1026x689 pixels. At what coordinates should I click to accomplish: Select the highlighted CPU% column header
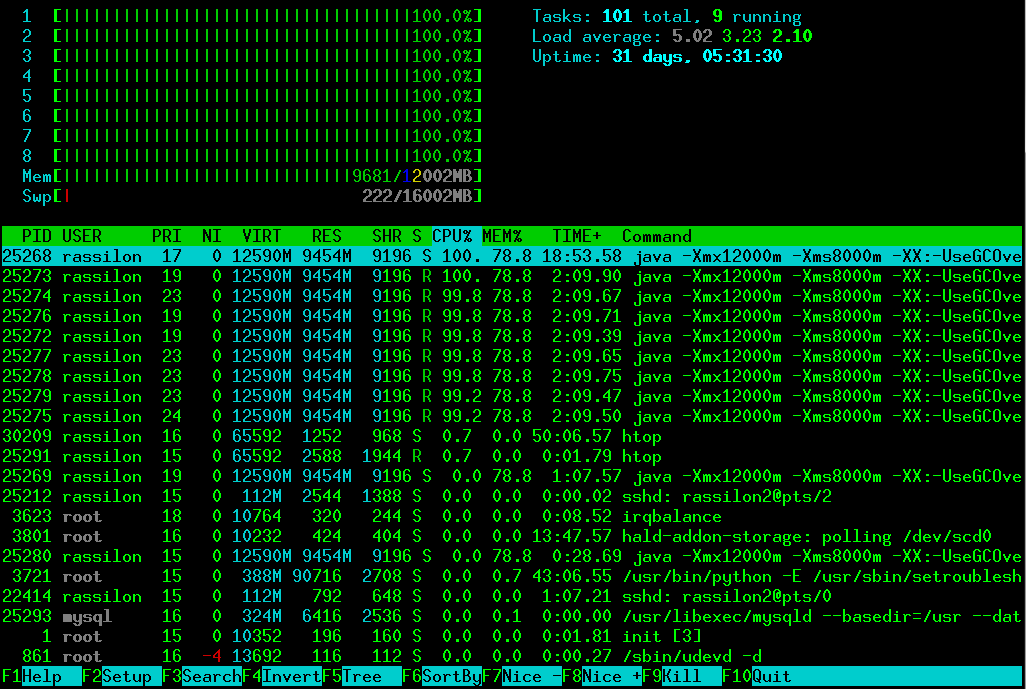coord(452,236)
